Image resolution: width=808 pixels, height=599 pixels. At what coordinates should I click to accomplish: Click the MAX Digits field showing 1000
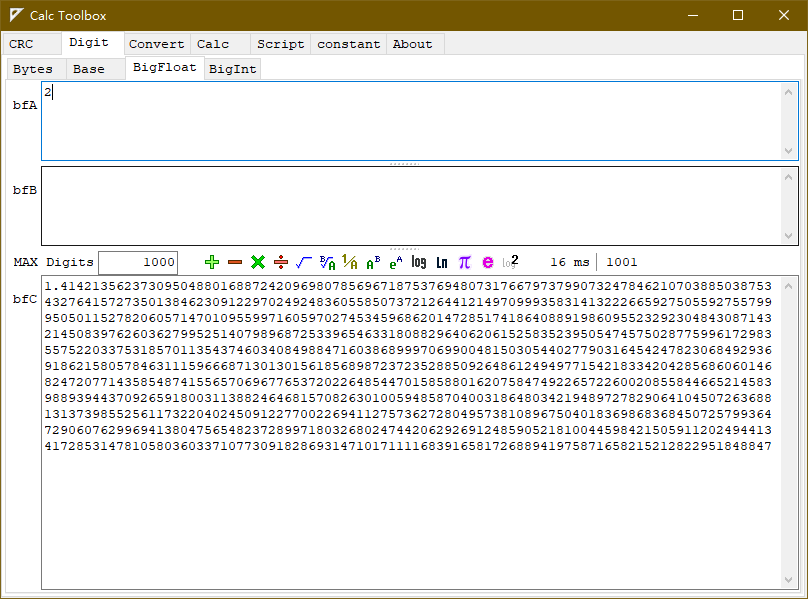tap(138, 262)
